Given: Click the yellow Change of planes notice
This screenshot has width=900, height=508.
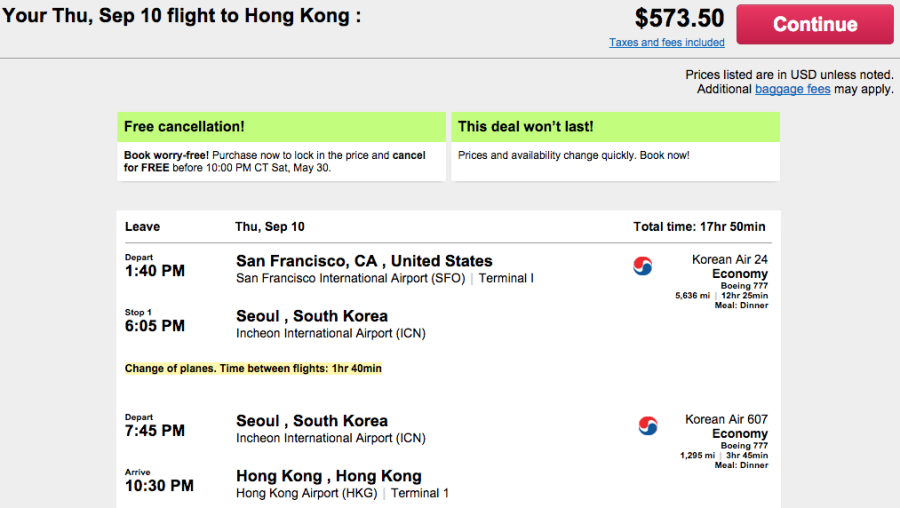Looking at the screenshot, I should (x=253, y=369).
